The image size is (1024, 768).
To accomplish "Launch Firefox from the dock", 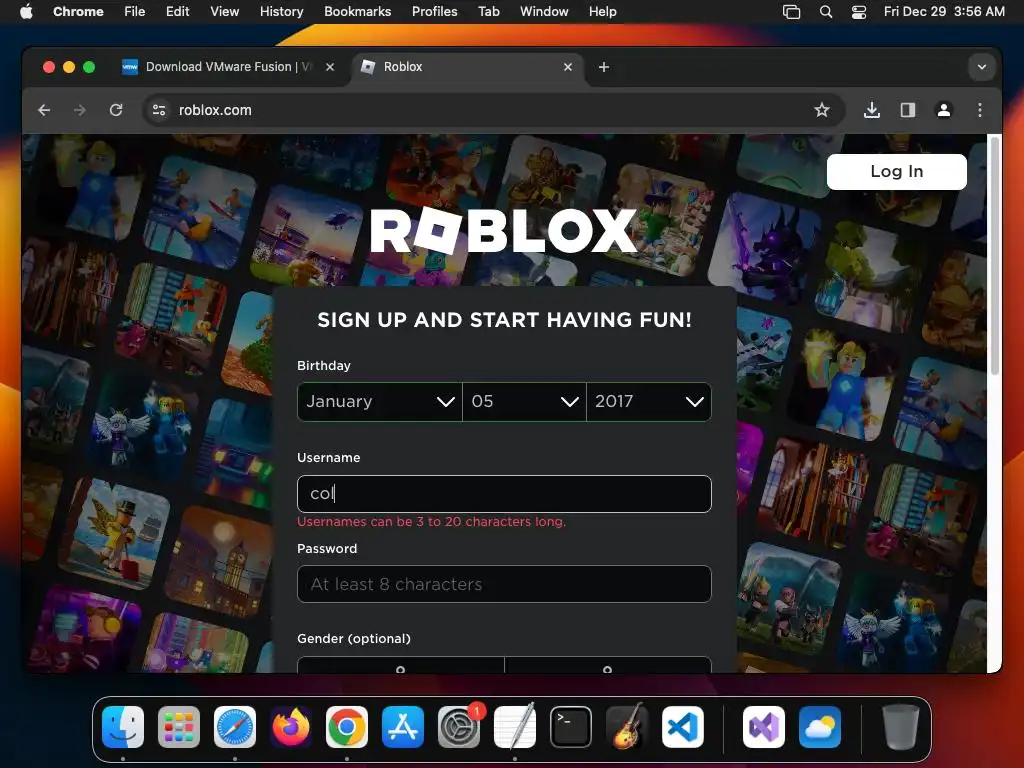I will pyautogui.click(x=291, y=727).
